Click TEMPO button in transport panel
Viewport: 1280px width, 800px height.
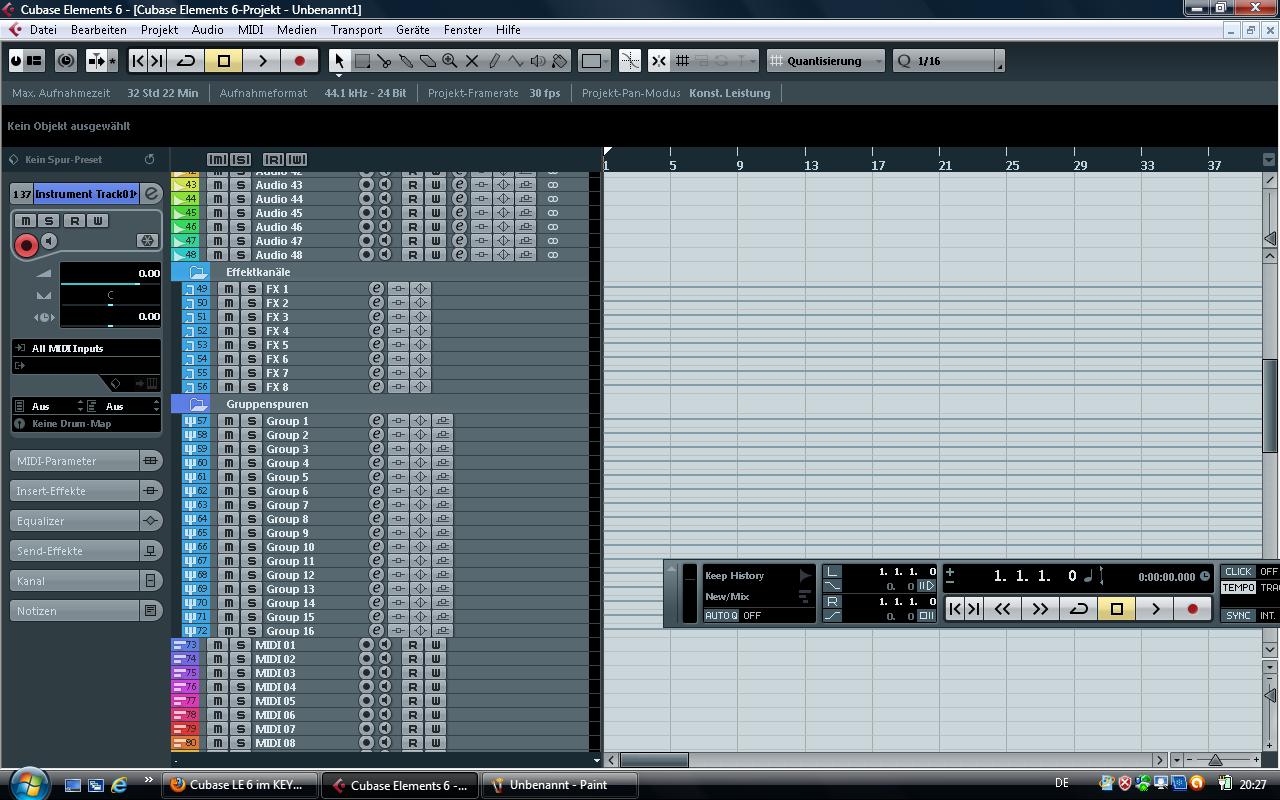click(1238, 588)
